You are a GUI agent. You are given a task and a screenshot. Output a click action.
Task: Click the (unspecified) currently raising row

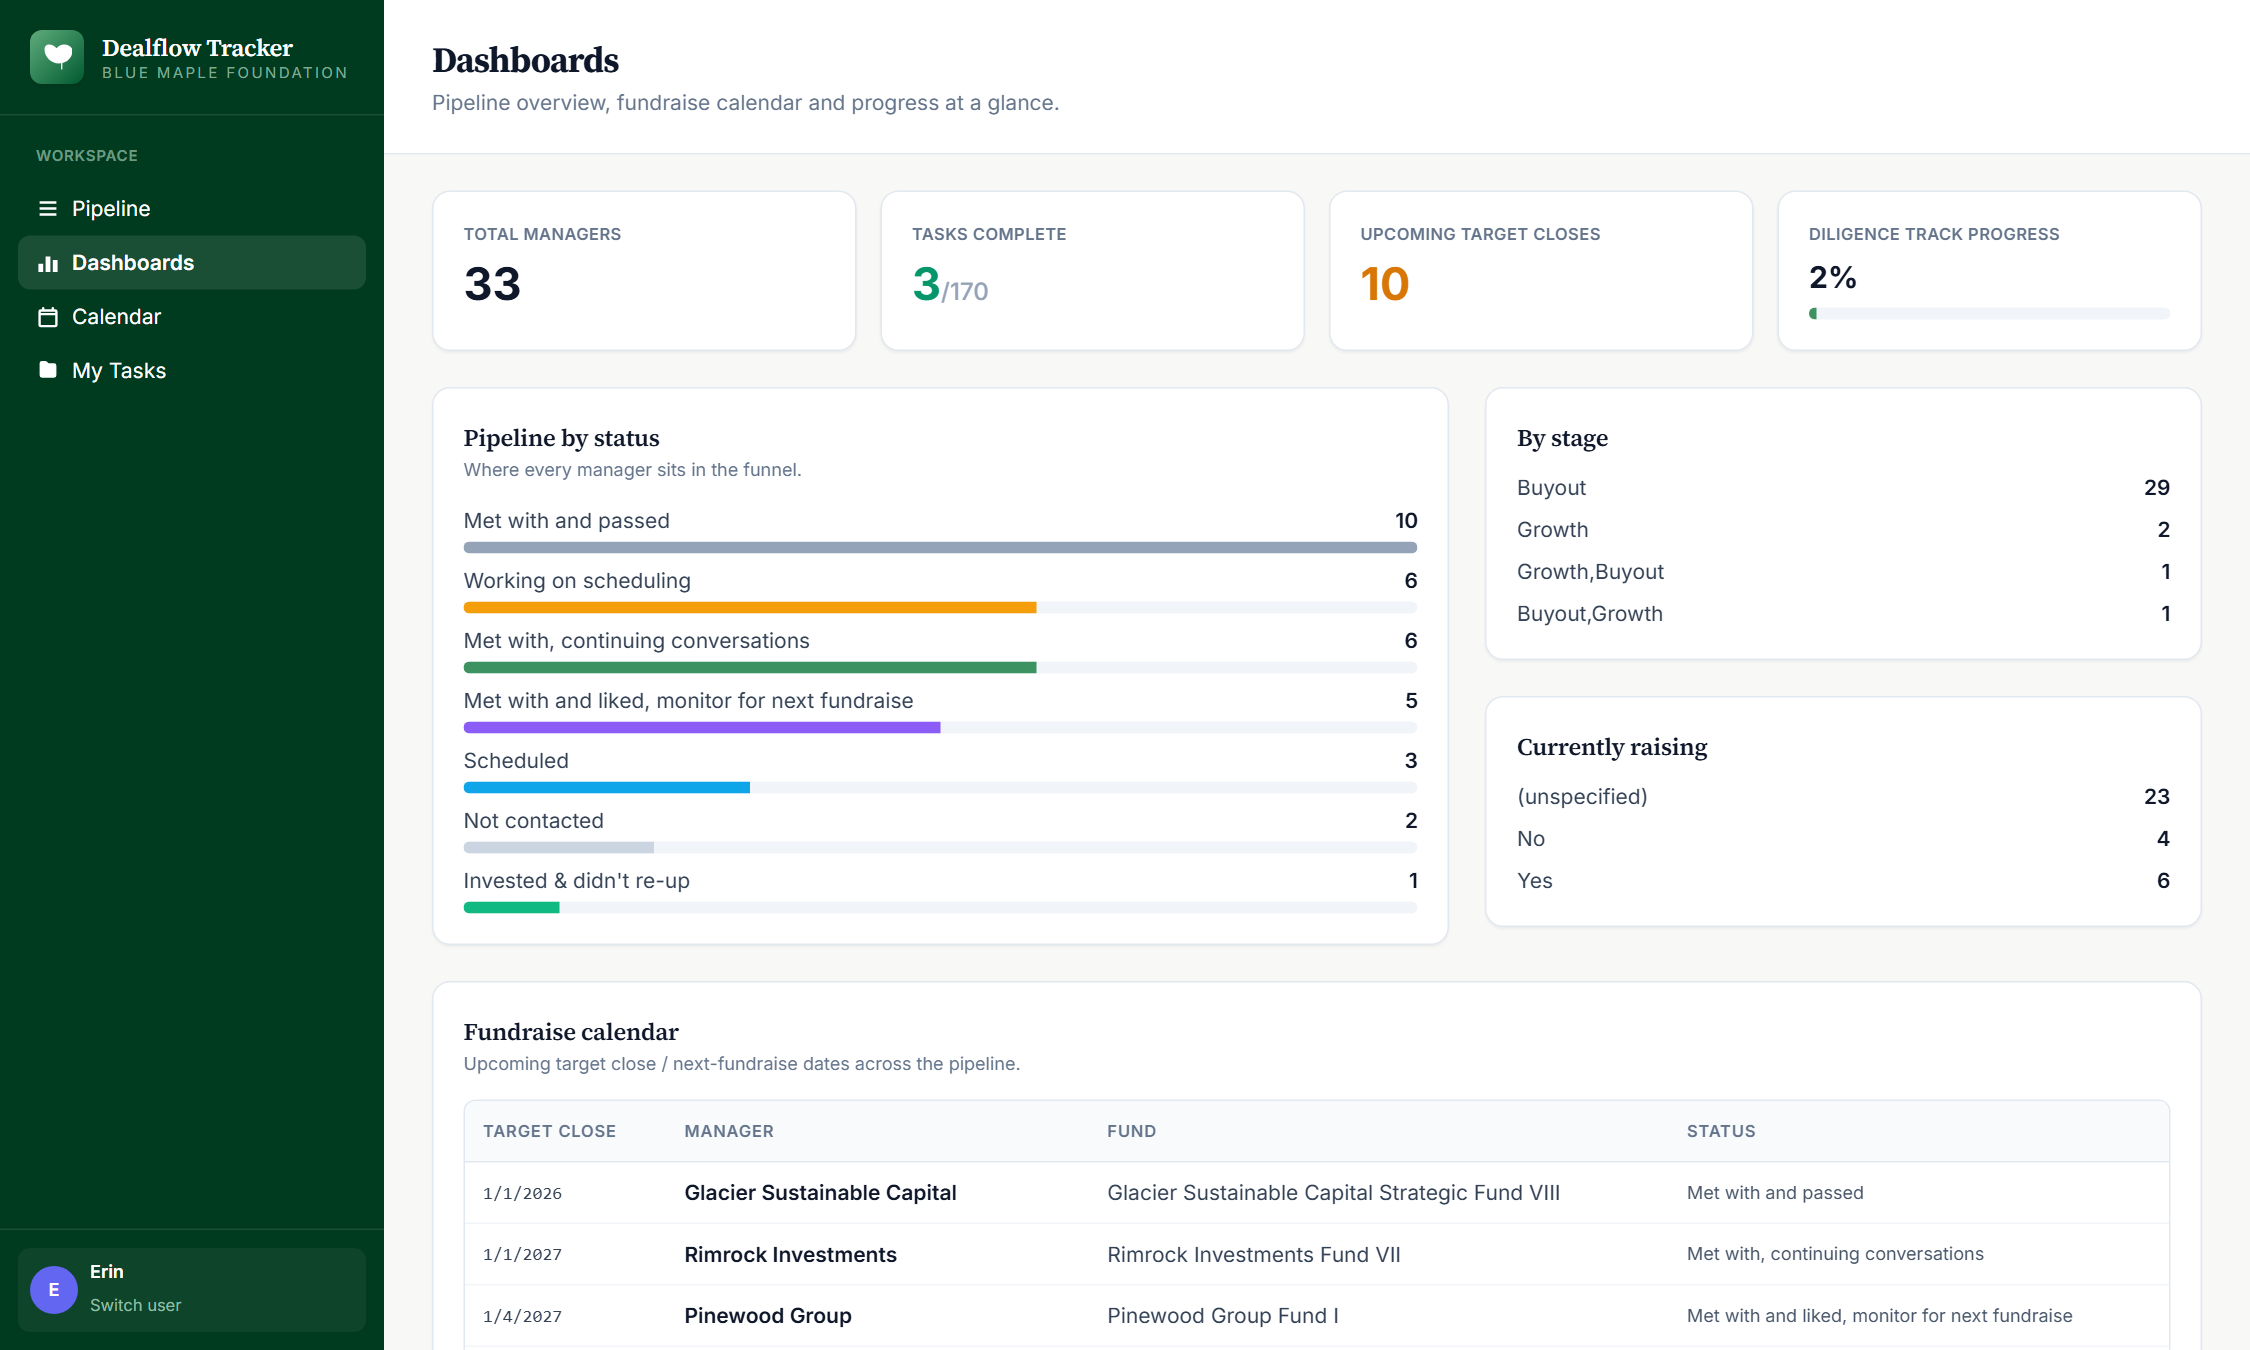coord(1843,797)
